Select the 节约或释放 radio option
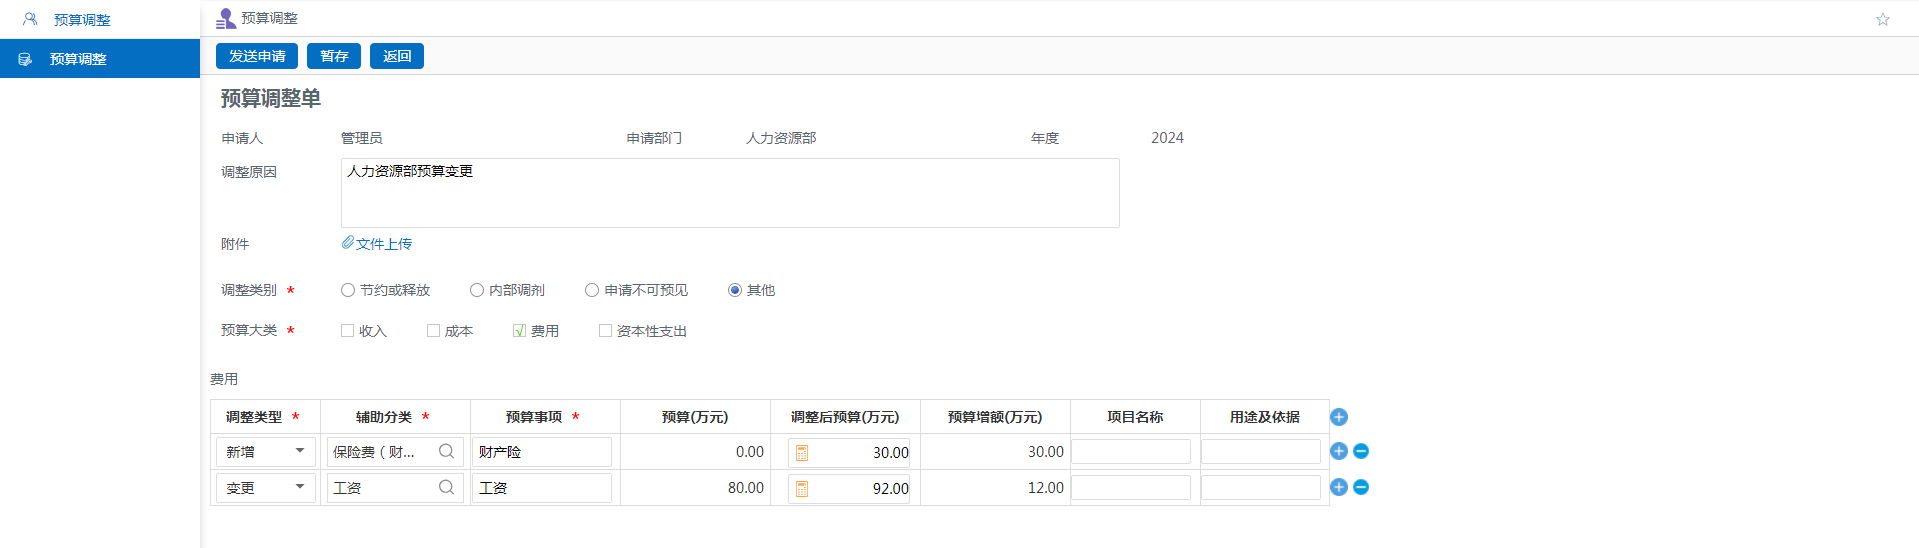The image size is (1919, 548). (x=348, y=290)
